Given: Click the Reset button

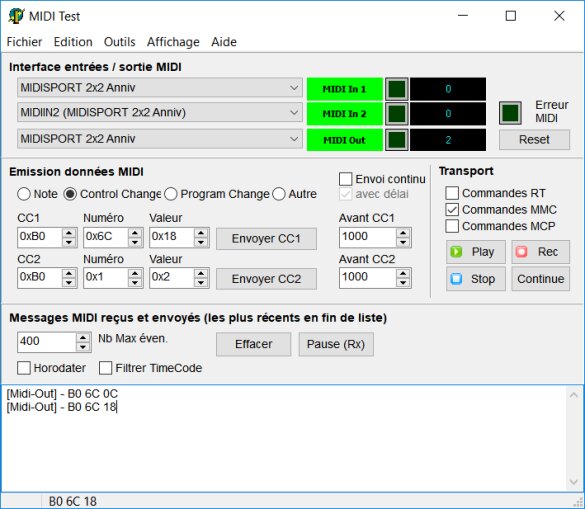Looking at the screenshot, I should 534,140.
